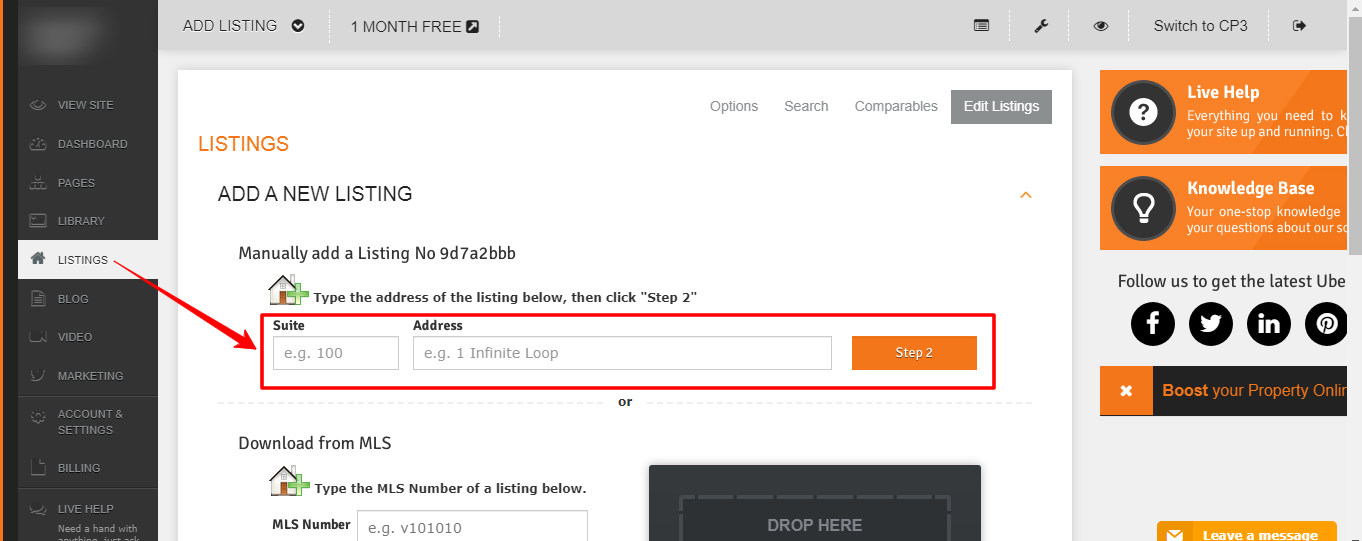Screen dimensions: 1362x541
Task: Open the 1 Month Free link
Action: [415, 26]
